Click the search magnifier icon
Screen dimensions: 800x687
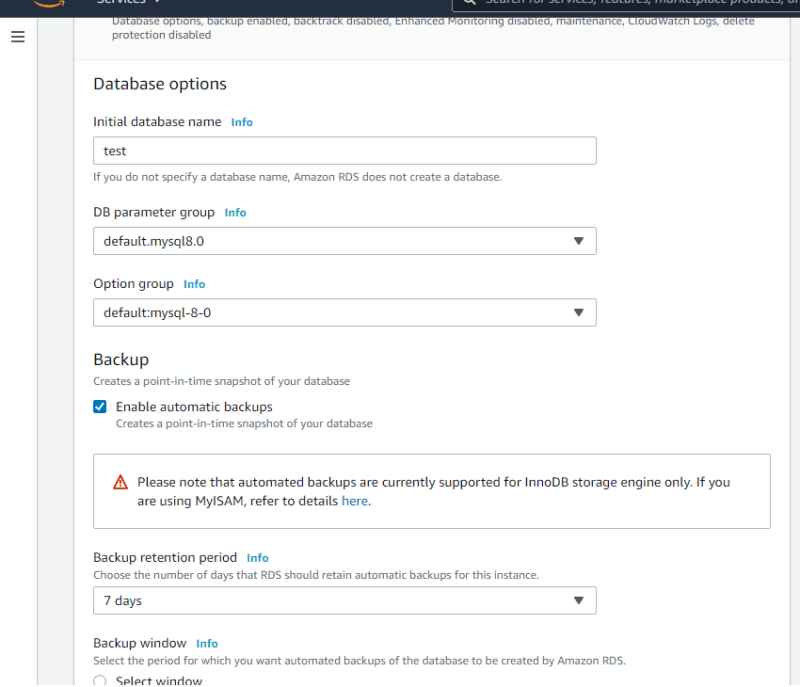tap(470, 2)
